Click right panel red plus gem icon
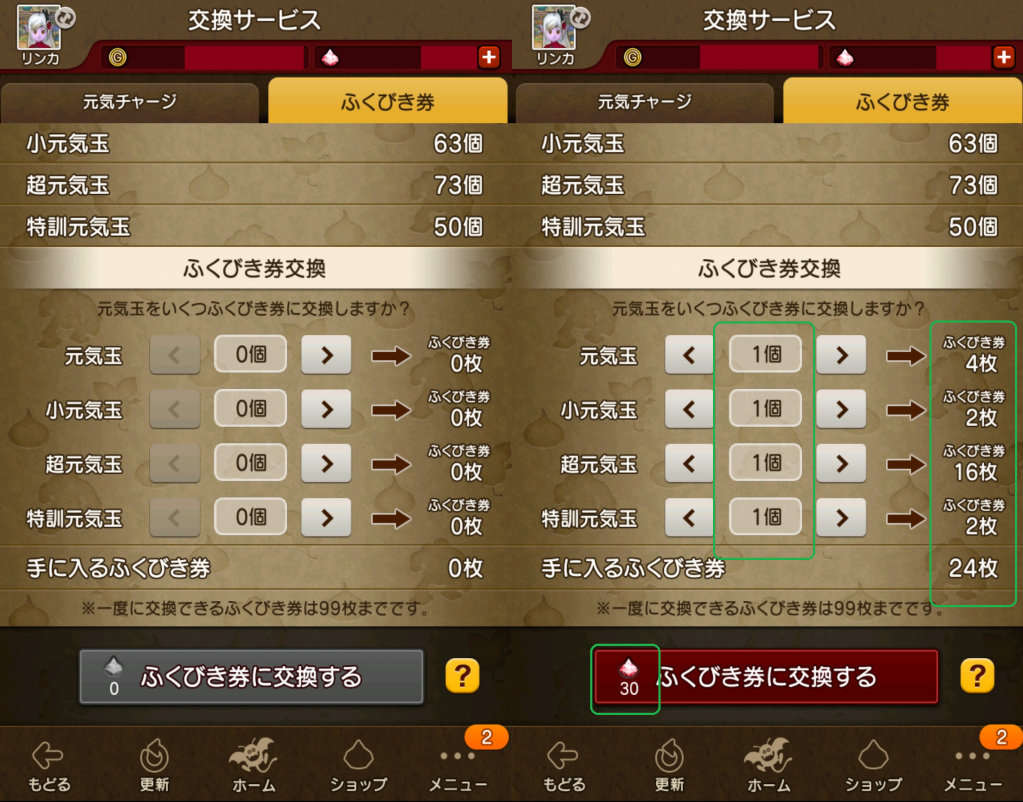Screen dimensions: 1023x802 (1003, 57)
